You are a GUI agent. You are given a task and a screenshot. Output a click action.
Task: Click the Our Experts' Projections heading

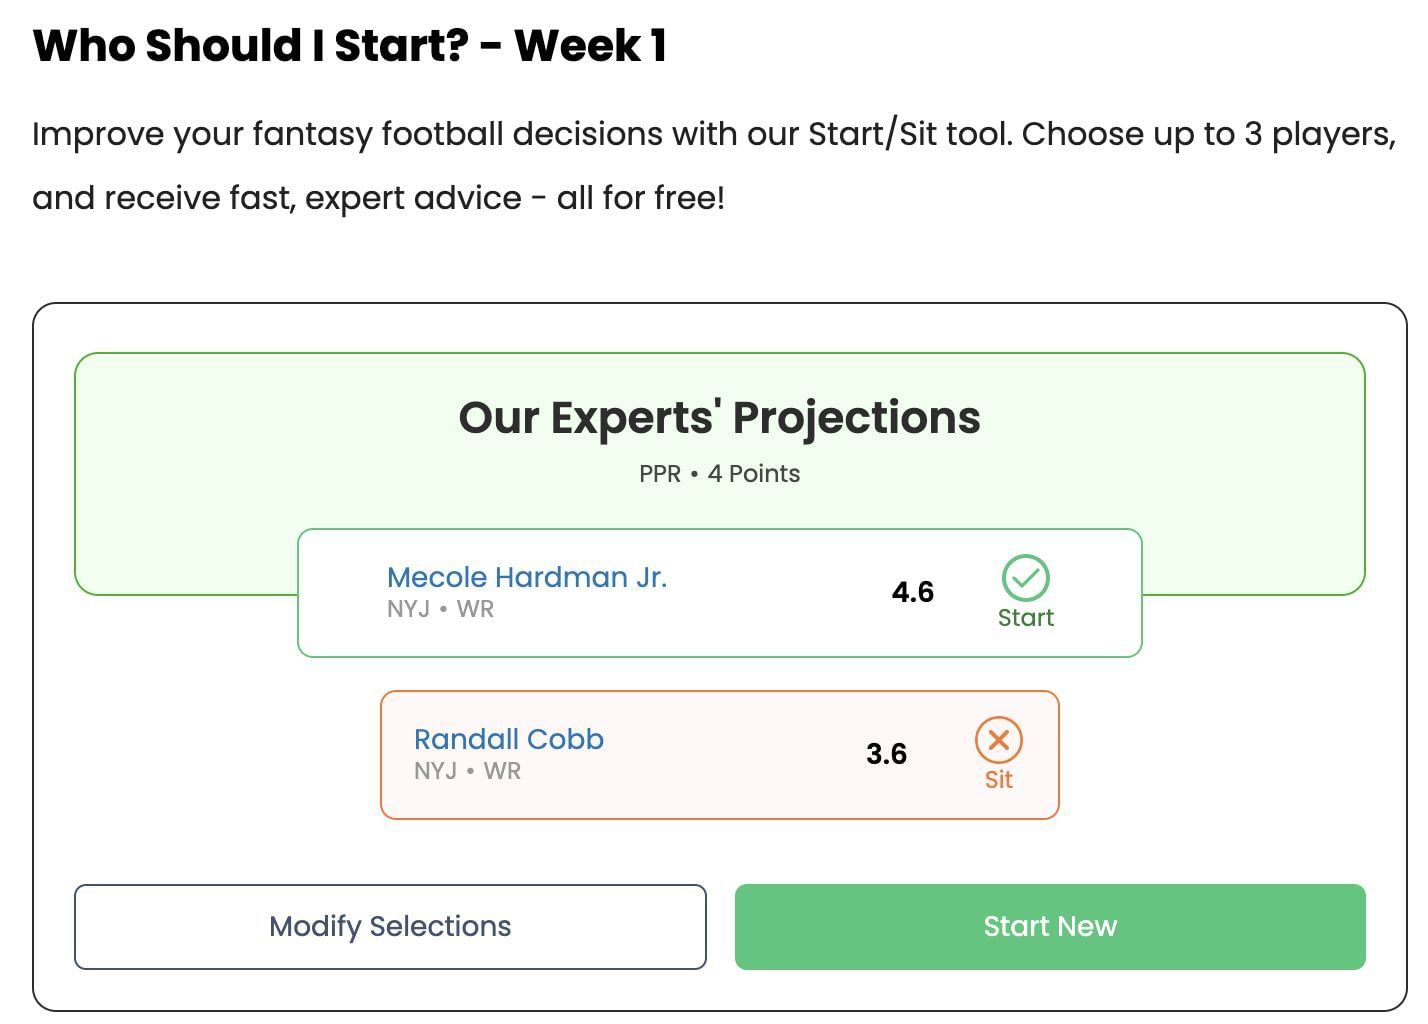pos(719,418)
